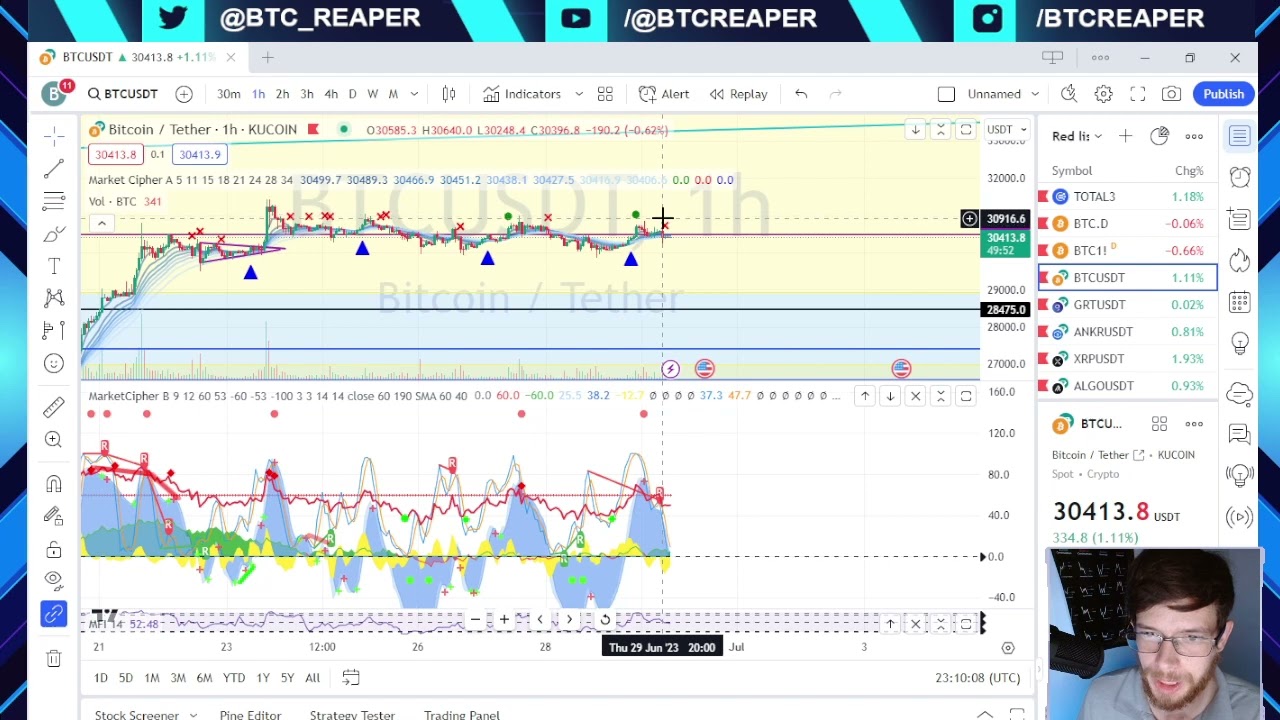Open the Strategy Tester tab
1280x720 pixels.
coord(352,713)
